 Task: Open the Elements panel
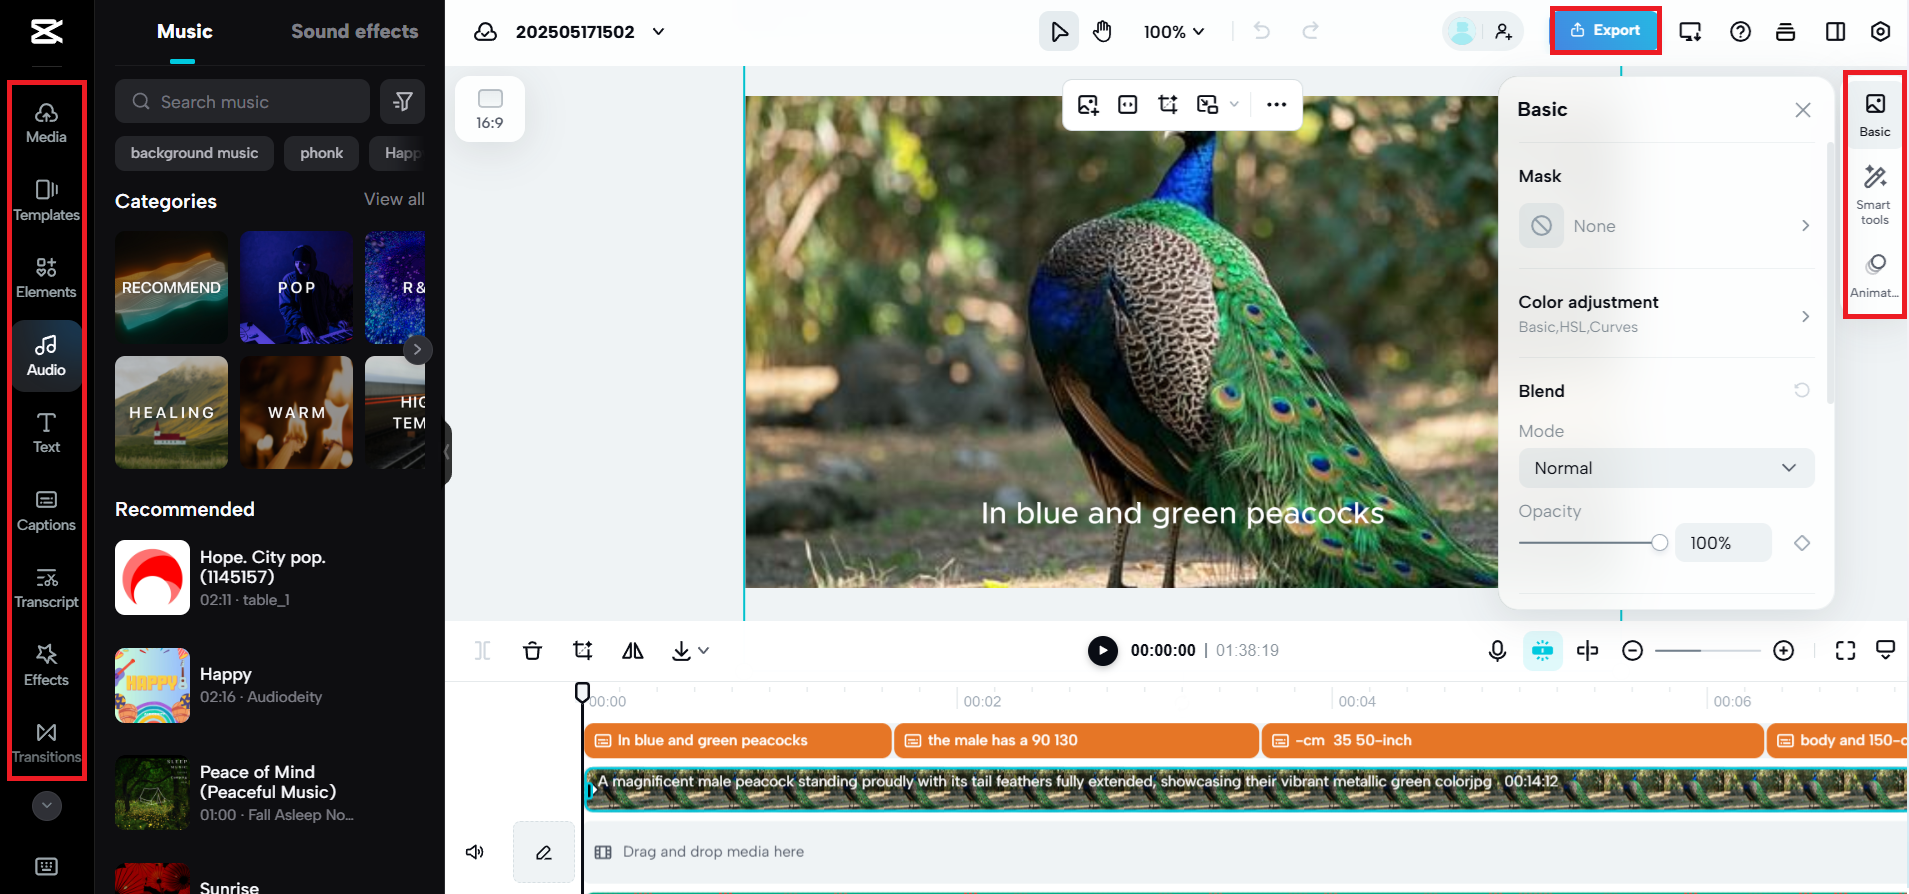pos(46,278)
